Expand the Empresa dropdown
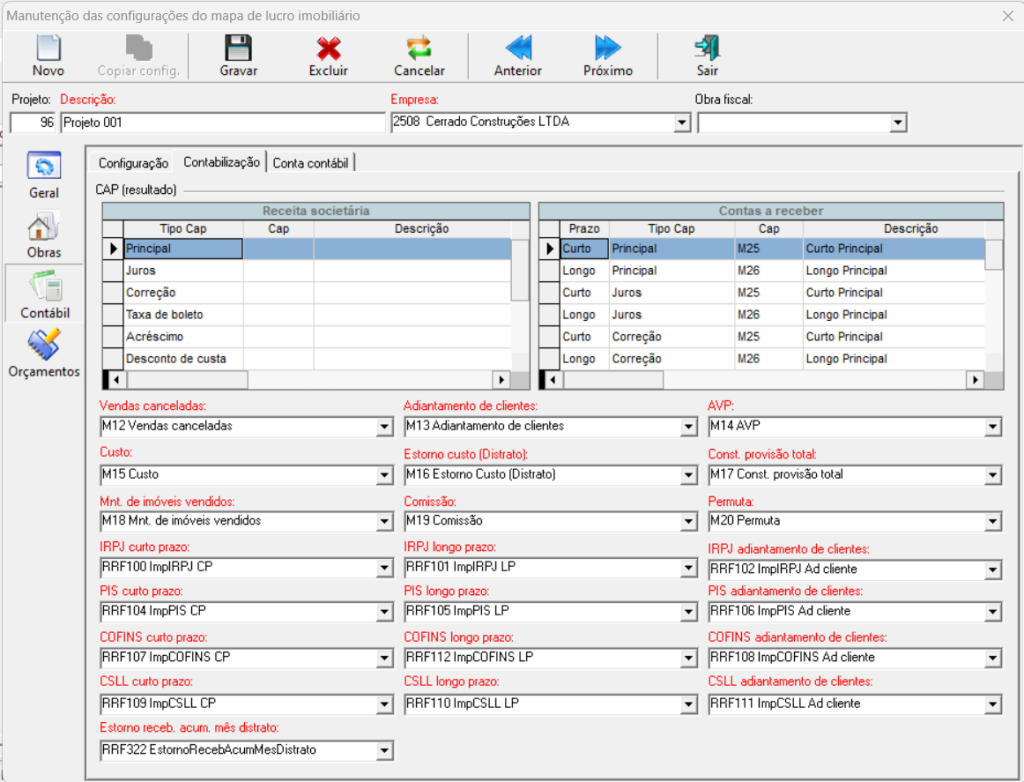The width and height of the screenshot is (1024, 782). (683, 123)
